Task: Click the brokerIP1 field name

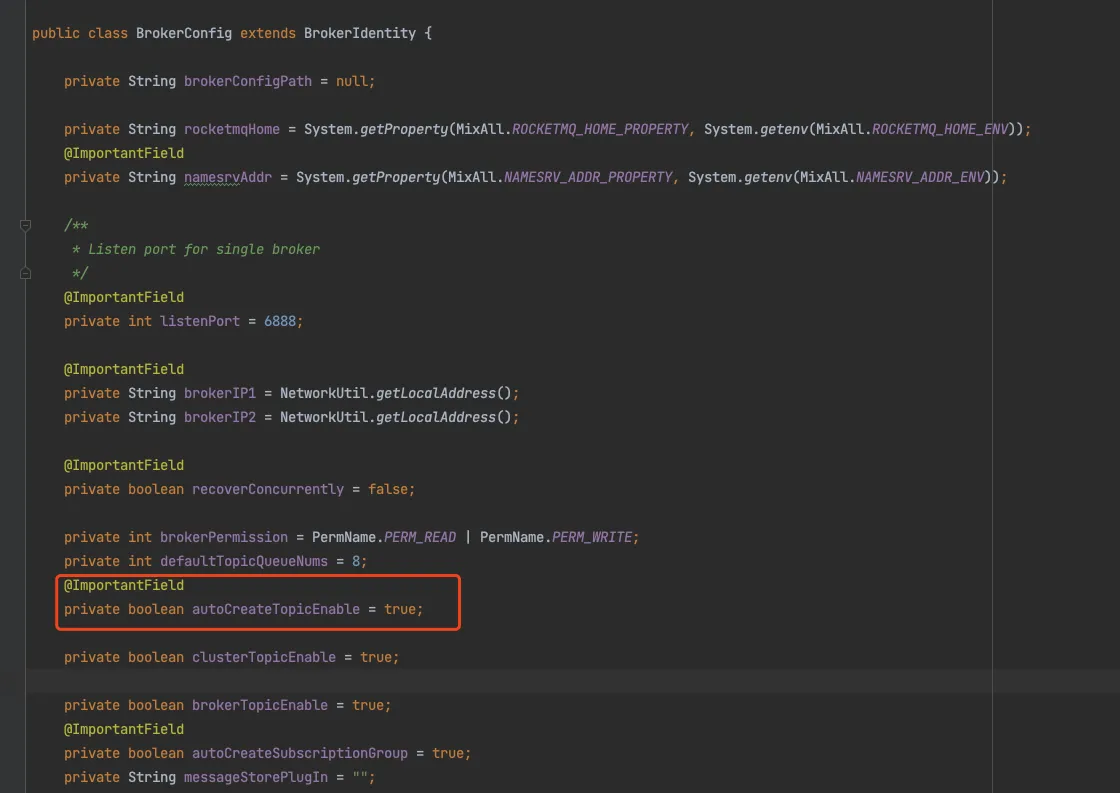Action: [x=220, y=393]
